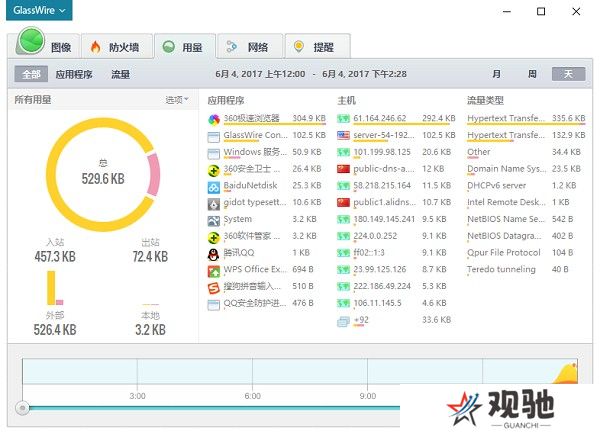600x434 pixels.
Task: Click the GlassWire Con... app icon
Action: tap(214, 136)
